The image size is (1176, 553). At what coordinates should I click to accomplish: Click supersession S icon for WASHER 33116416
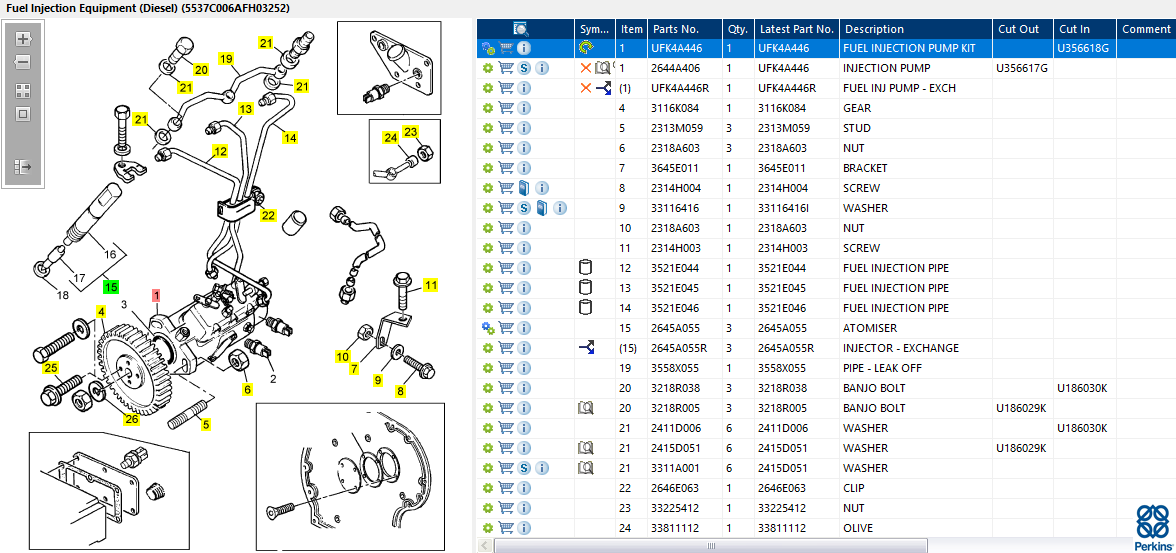524,208
